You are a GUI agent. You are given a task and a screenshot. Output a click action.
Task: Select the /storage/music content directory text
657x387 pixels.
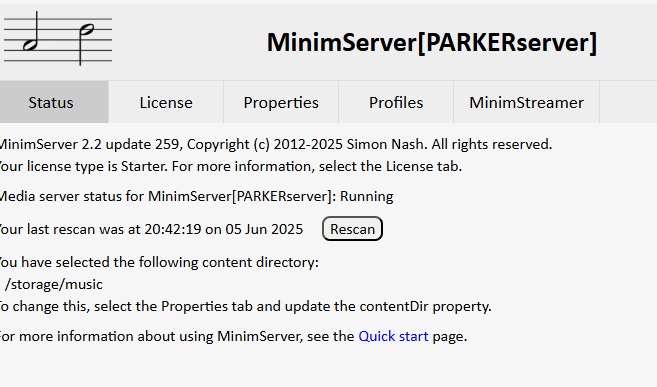coord(54,284)
